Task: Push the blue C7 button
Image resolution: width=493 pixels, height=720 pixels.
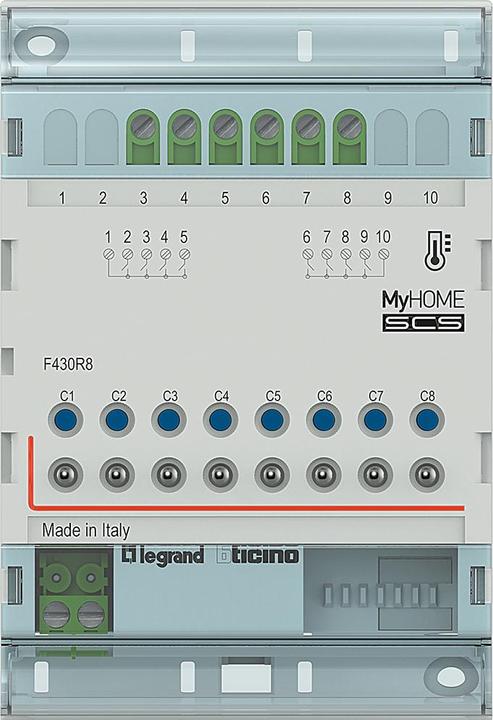Action: point(375,419)
